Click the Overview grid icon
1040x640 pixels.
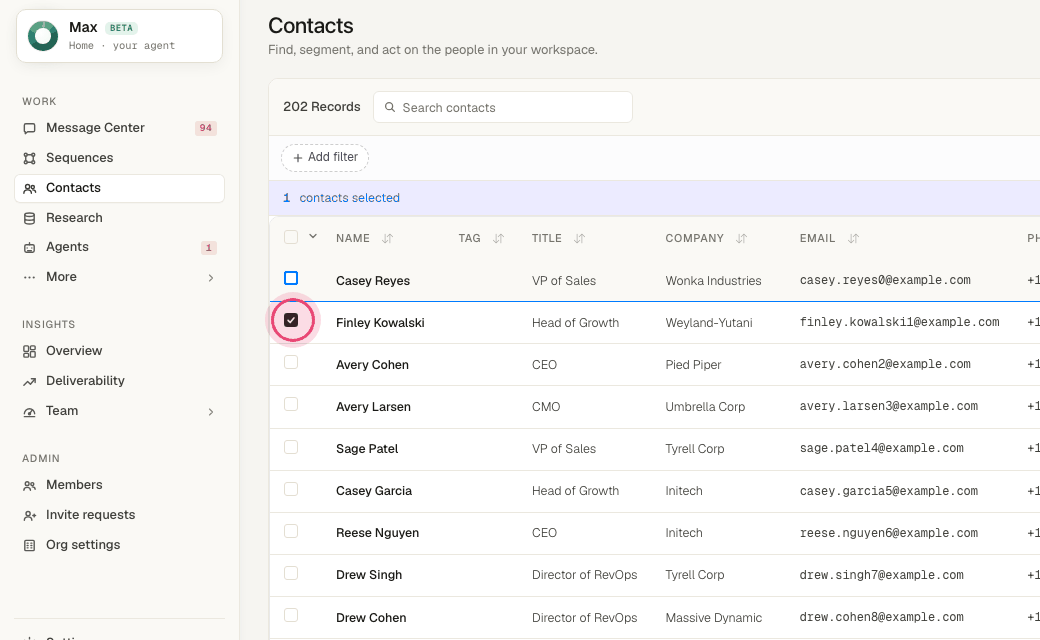coord(29,351)
